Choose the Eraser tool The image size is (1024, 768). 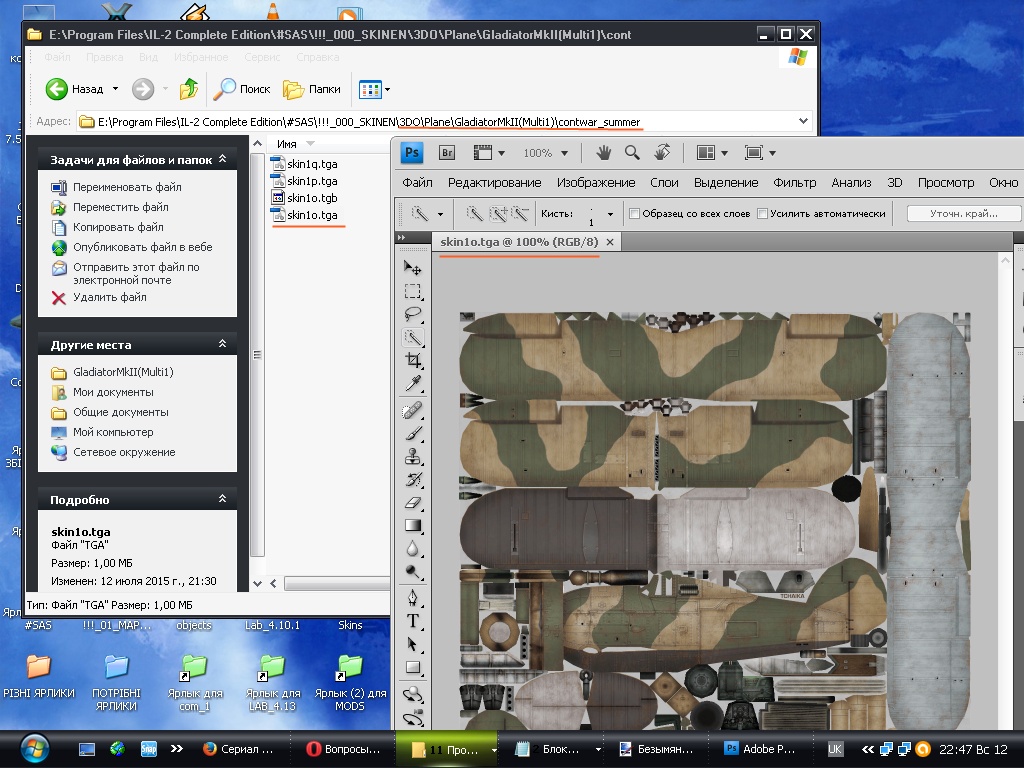click(412, 503)
